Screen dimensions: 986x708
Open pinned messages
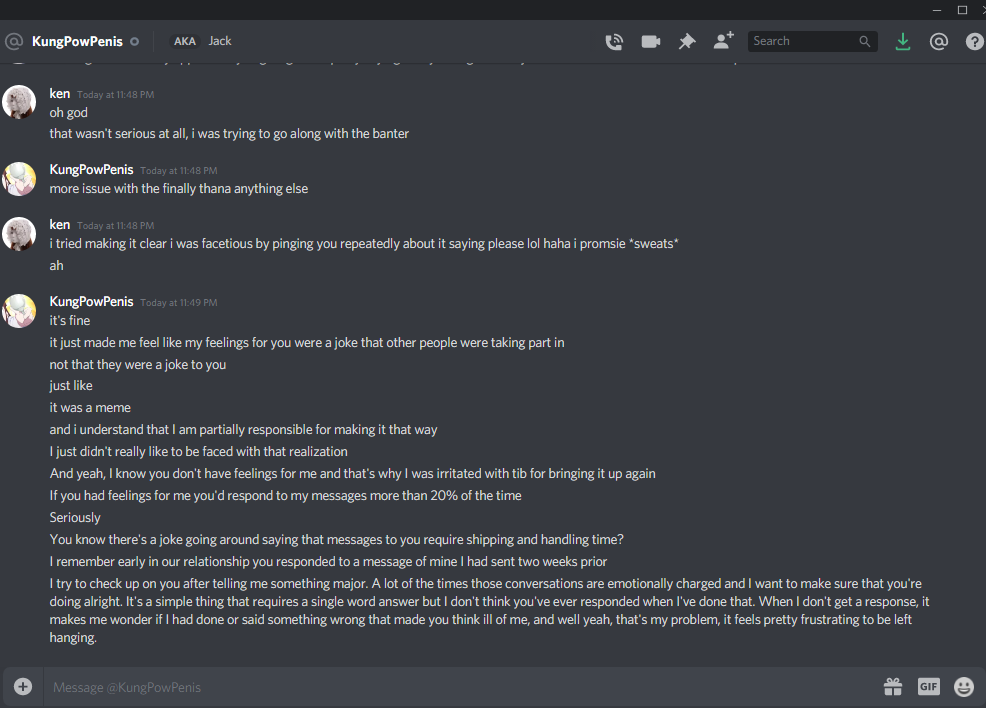687,41
